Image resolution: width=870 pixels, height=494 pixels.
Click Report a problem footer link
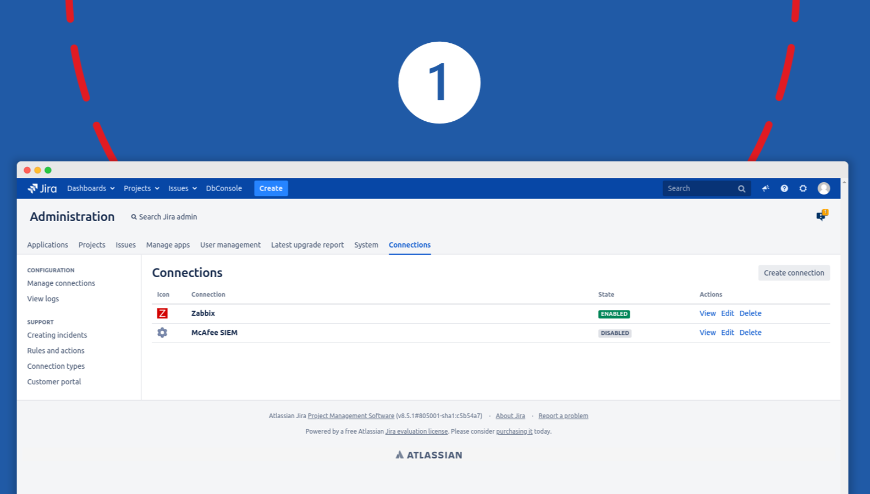click(563, 416)
